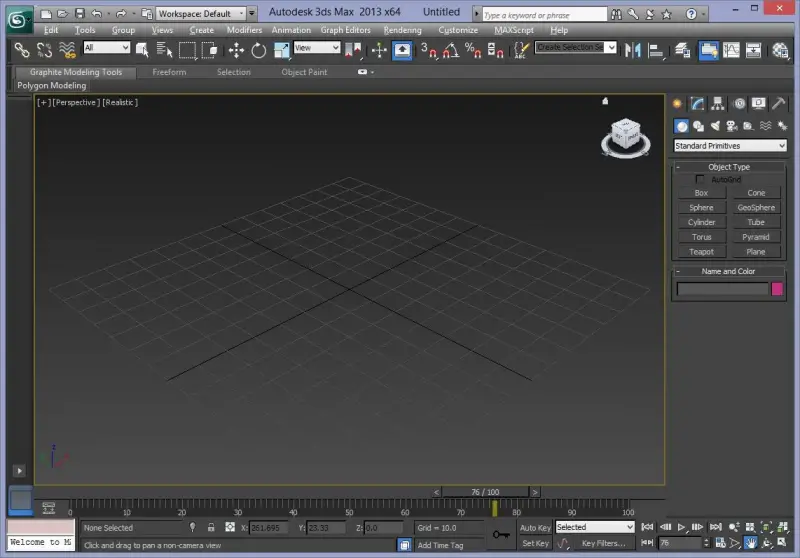Enable the AutoGrid checkbox
The width and height of the screenshot is (800, 558).
[699, 179]
